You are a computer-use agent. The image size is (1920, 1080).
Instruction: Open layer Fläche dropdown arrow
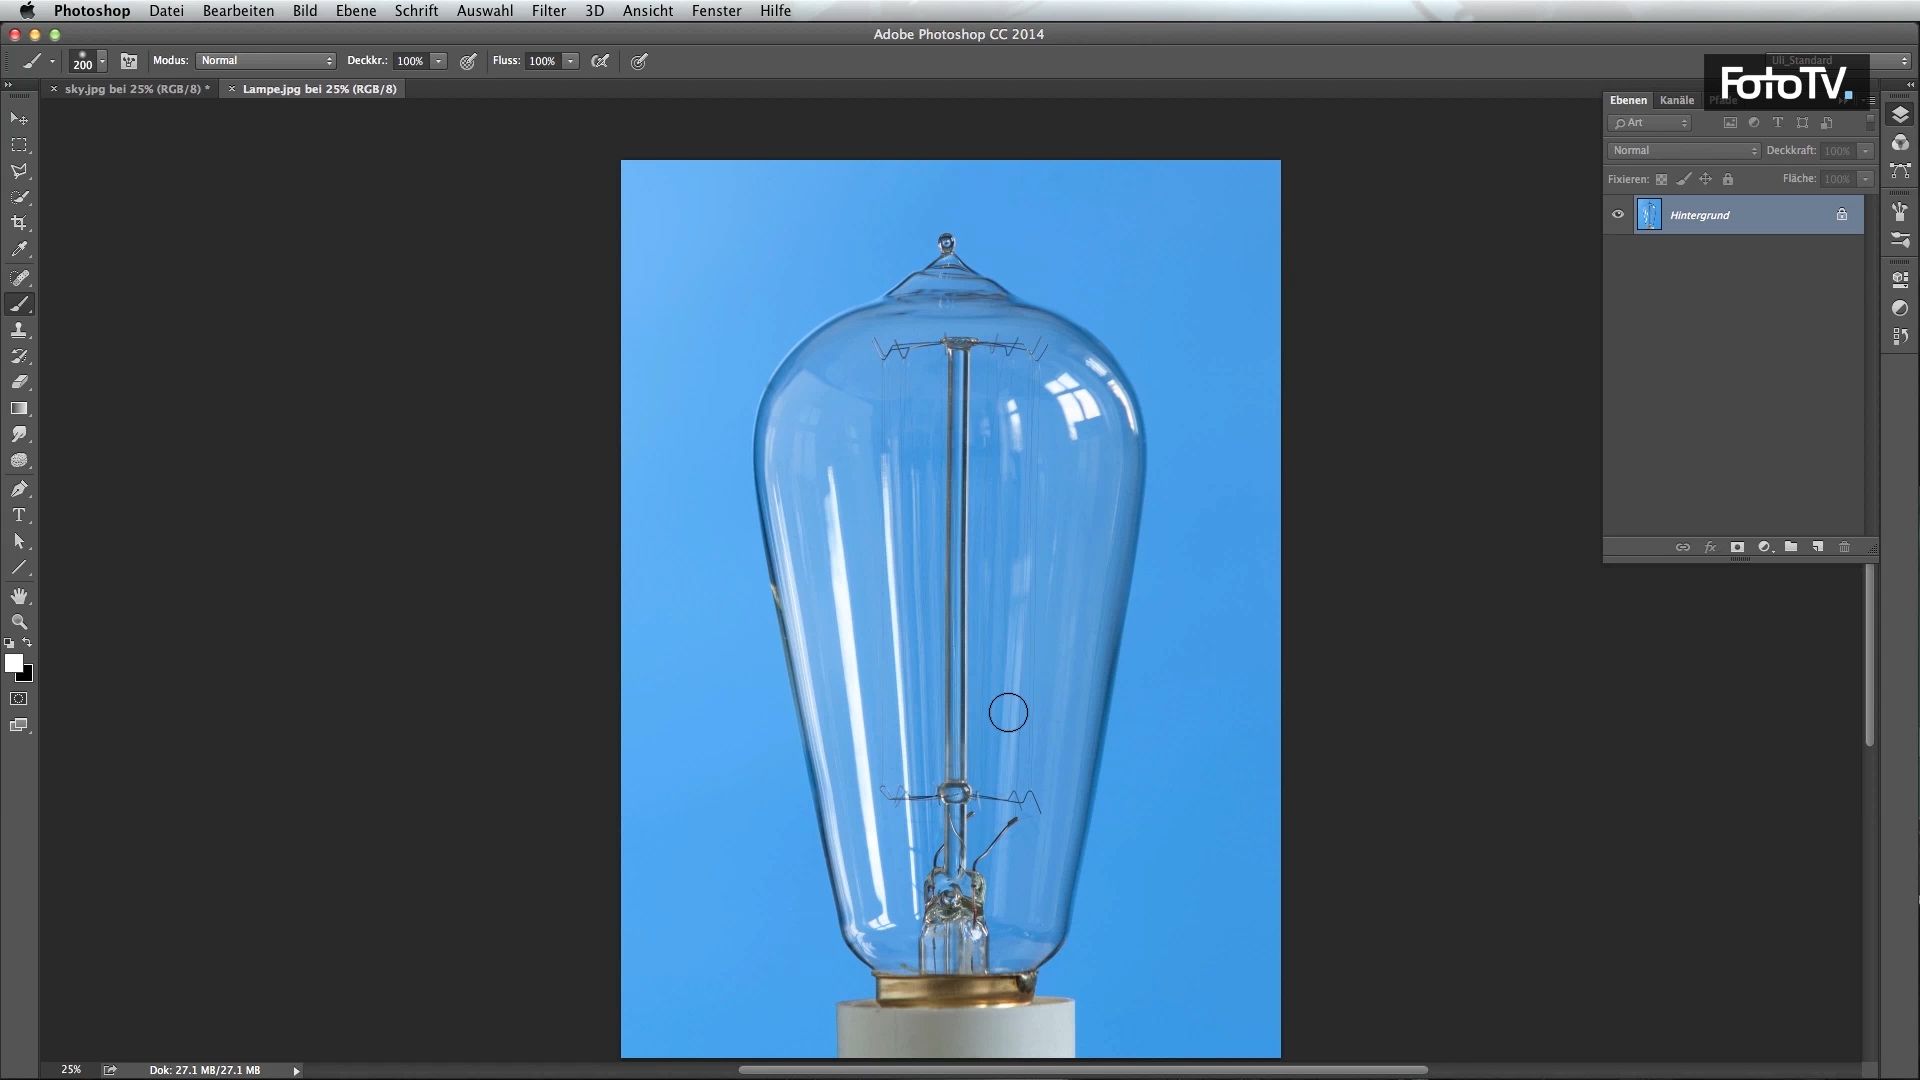[x=1865, y=179]
